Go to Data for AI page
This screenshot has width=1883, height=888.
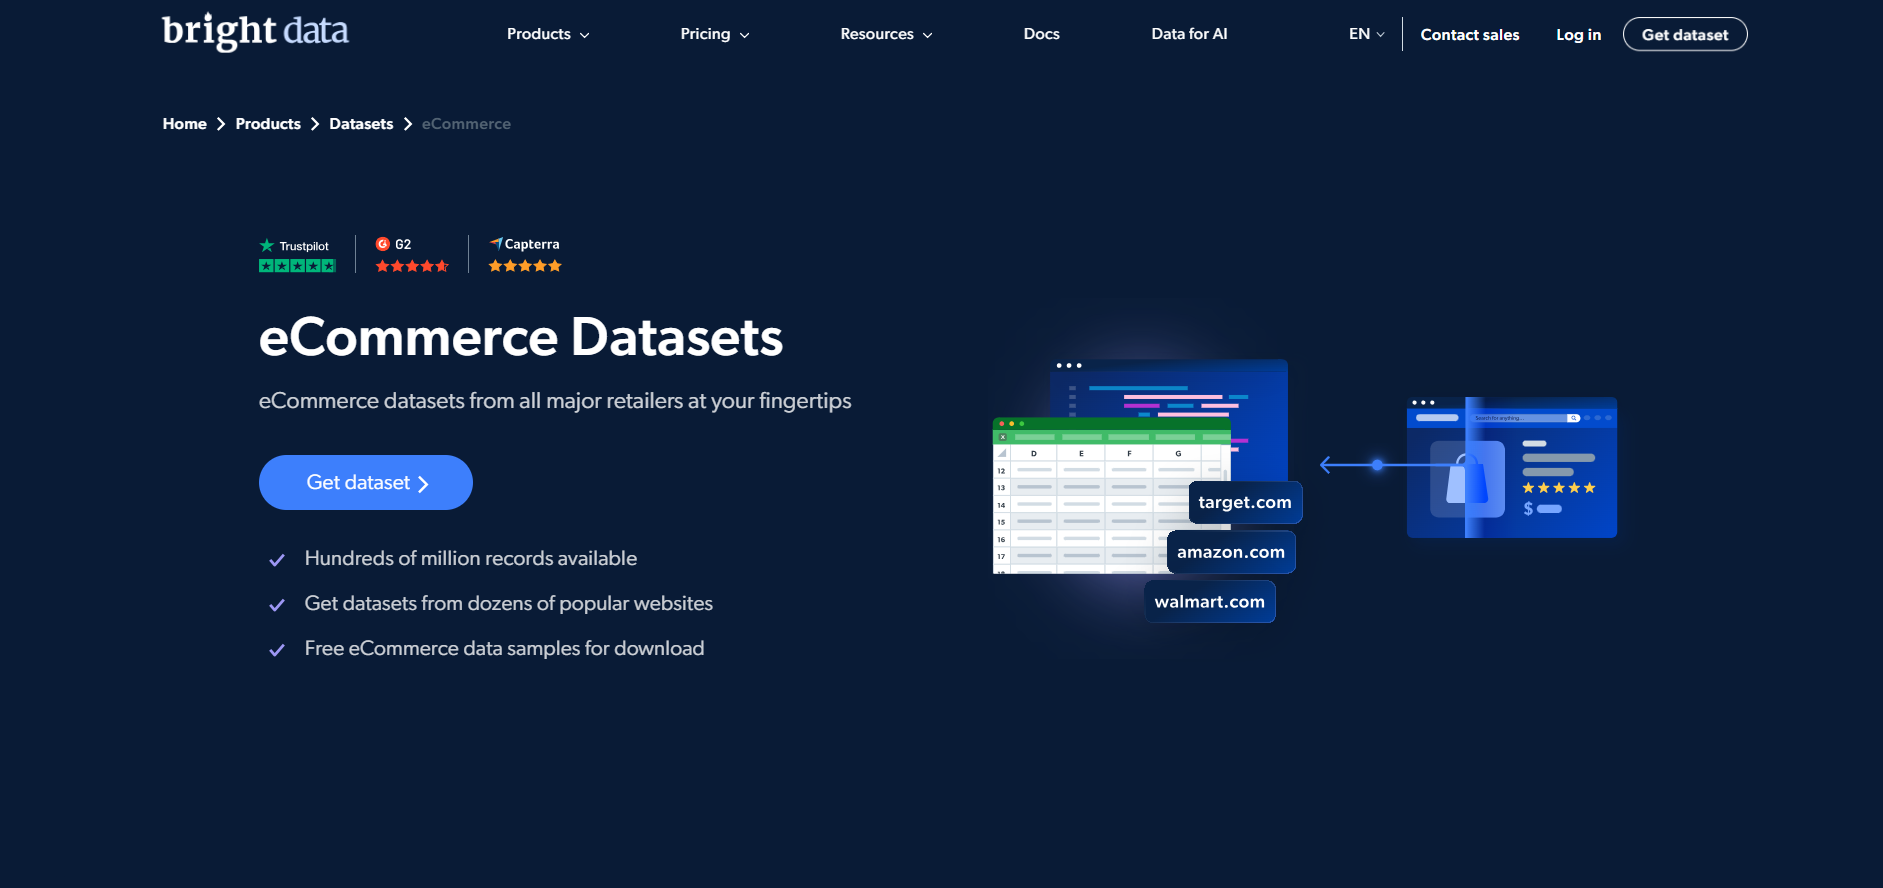1189,34
